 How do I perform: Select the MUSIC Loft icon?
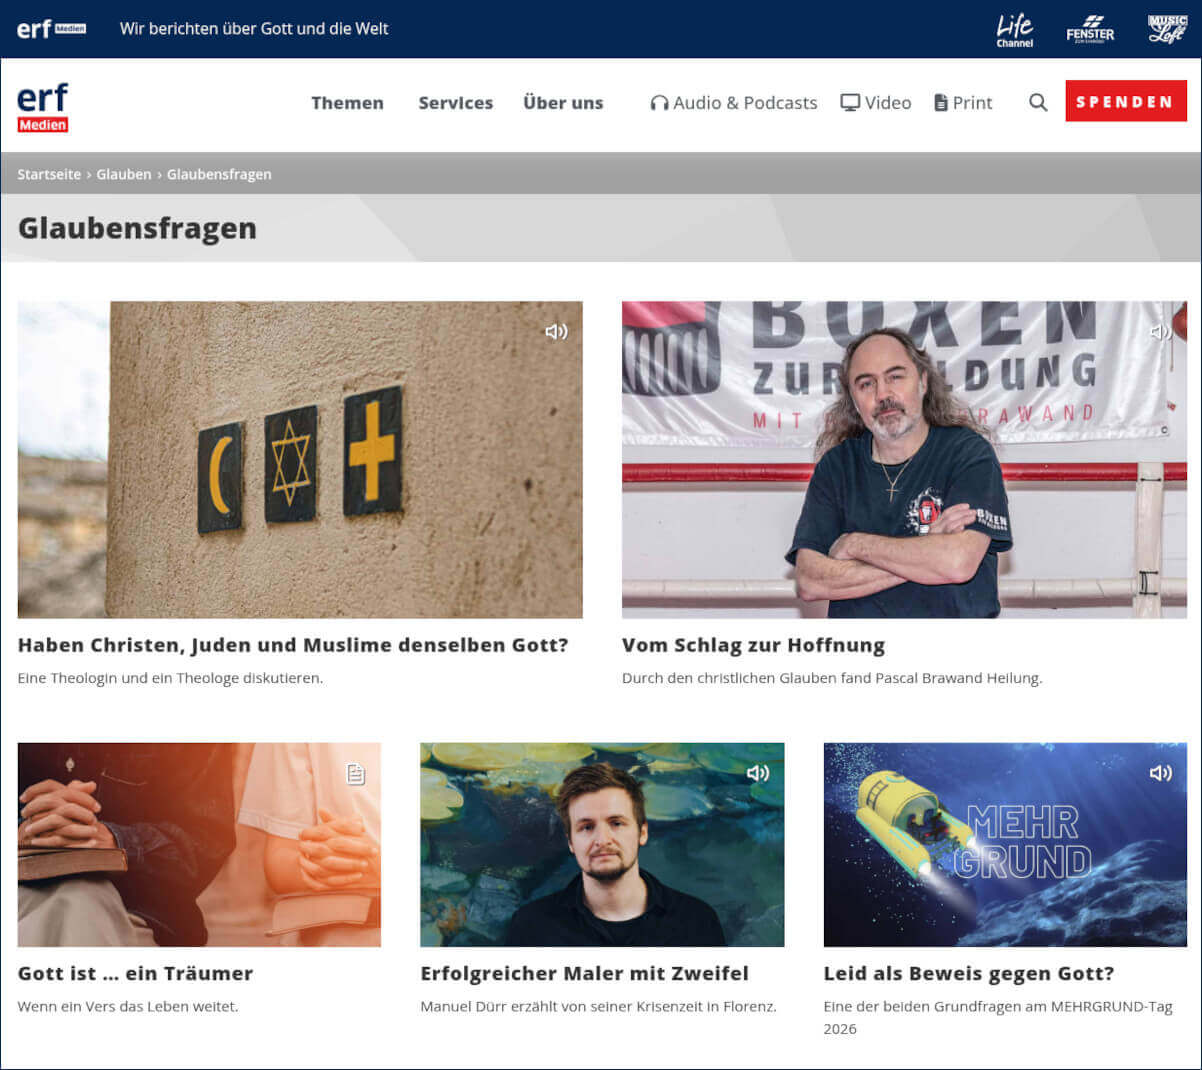pyautogui.click(x=1166, y=29)
